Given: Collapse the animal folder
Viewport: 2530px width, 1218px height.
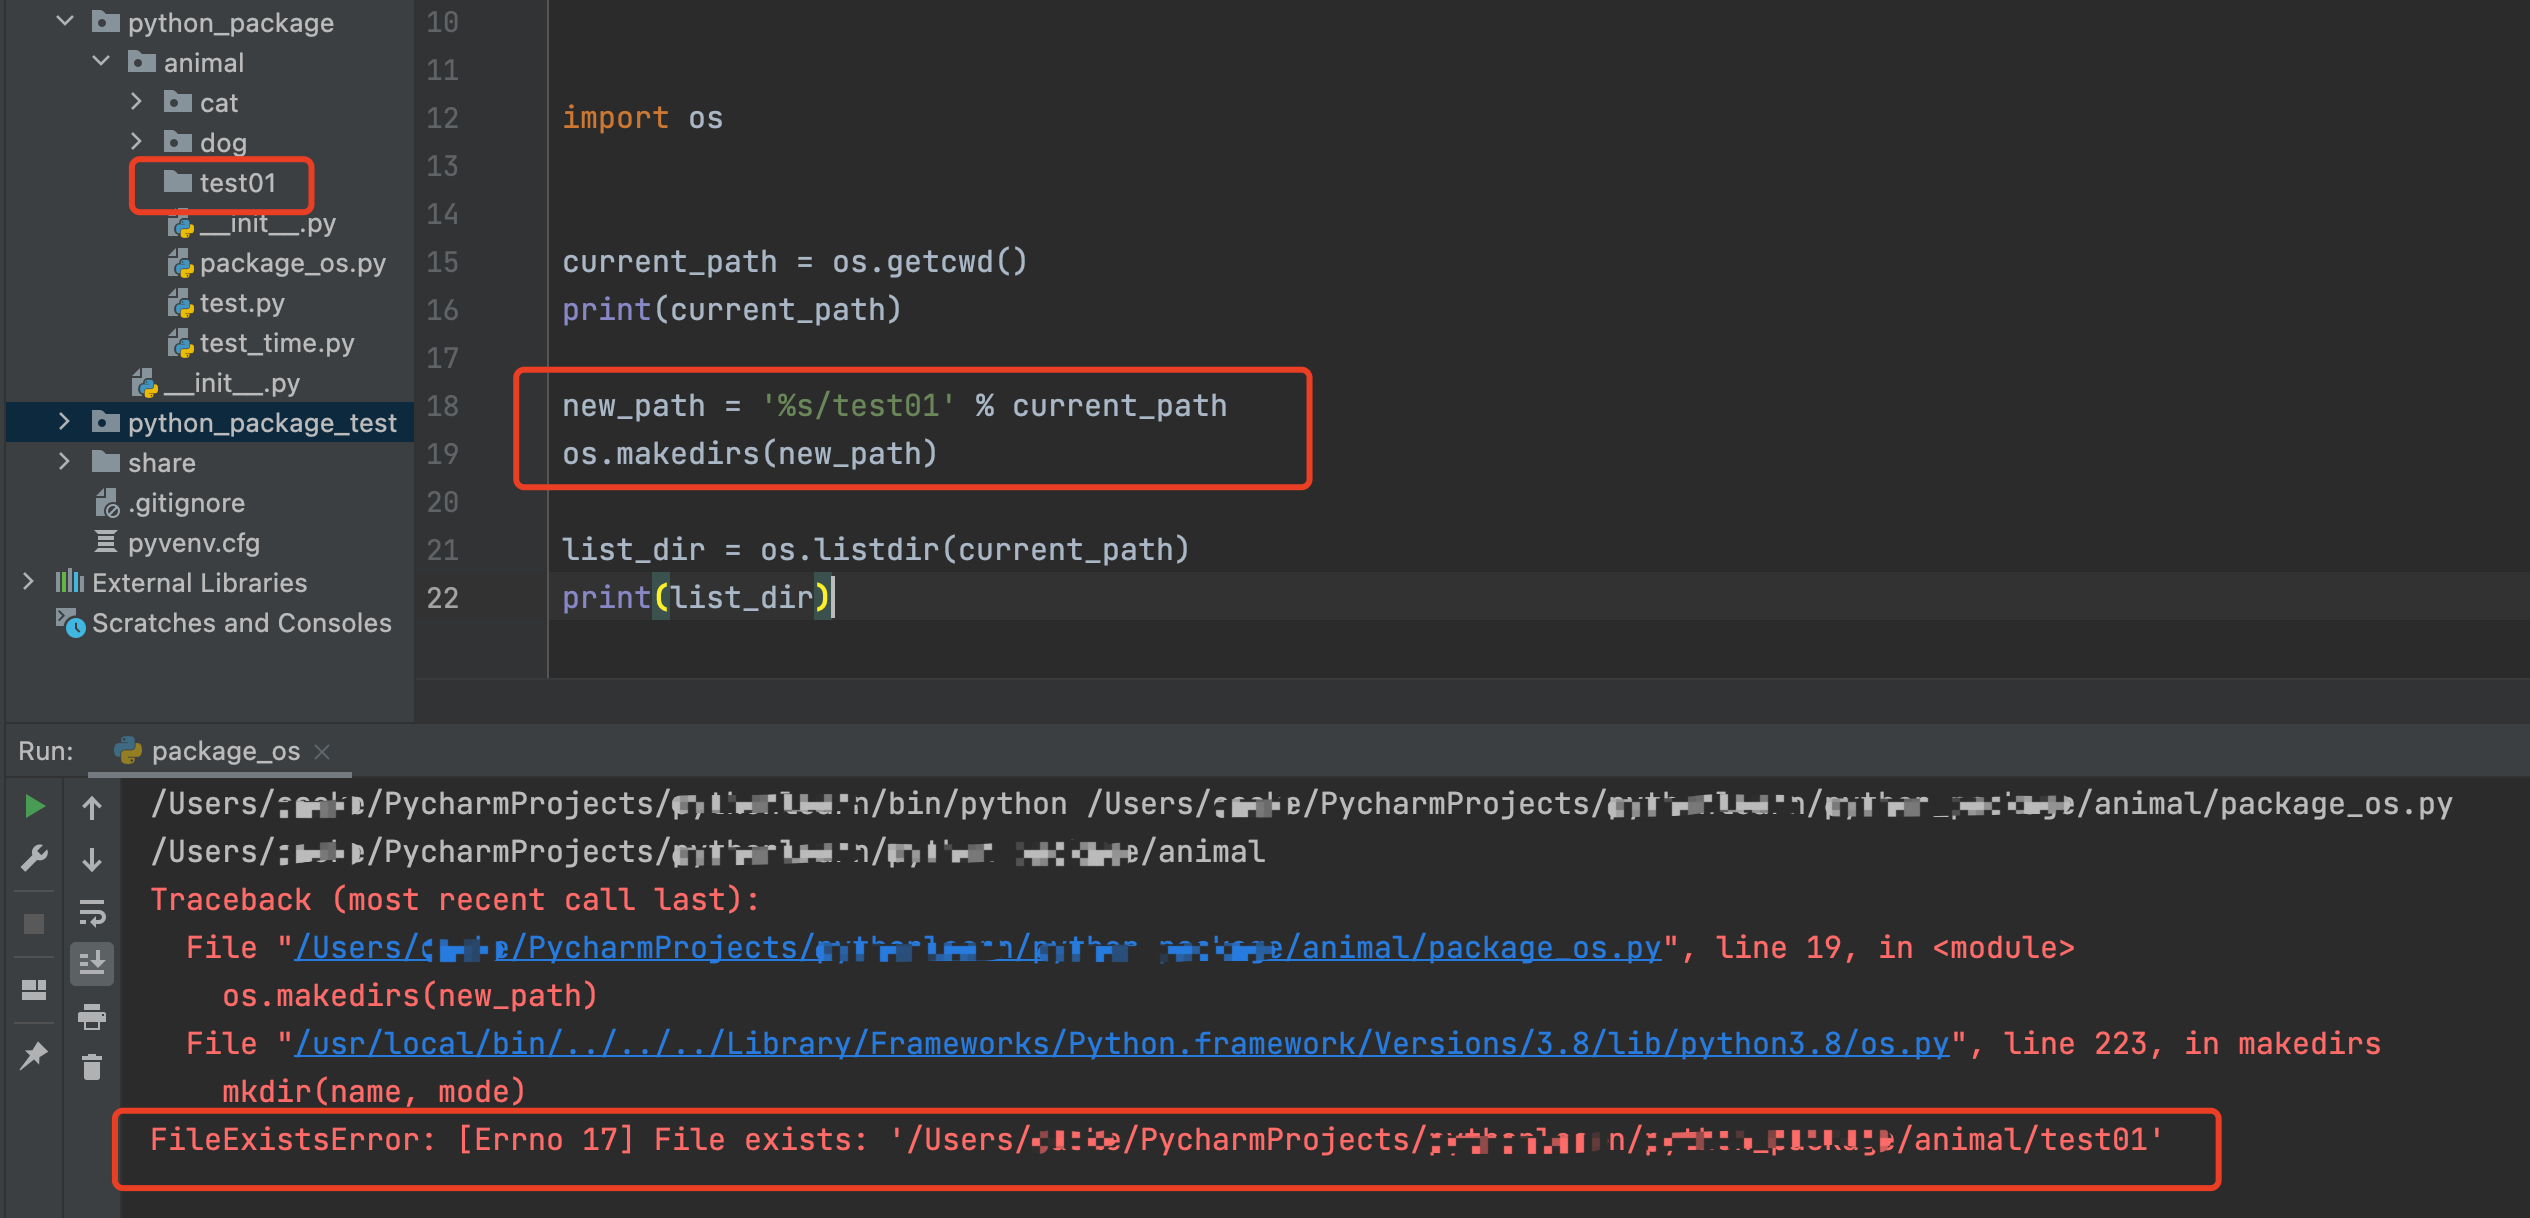Looking at the screenshot, I should pos(101,61).
